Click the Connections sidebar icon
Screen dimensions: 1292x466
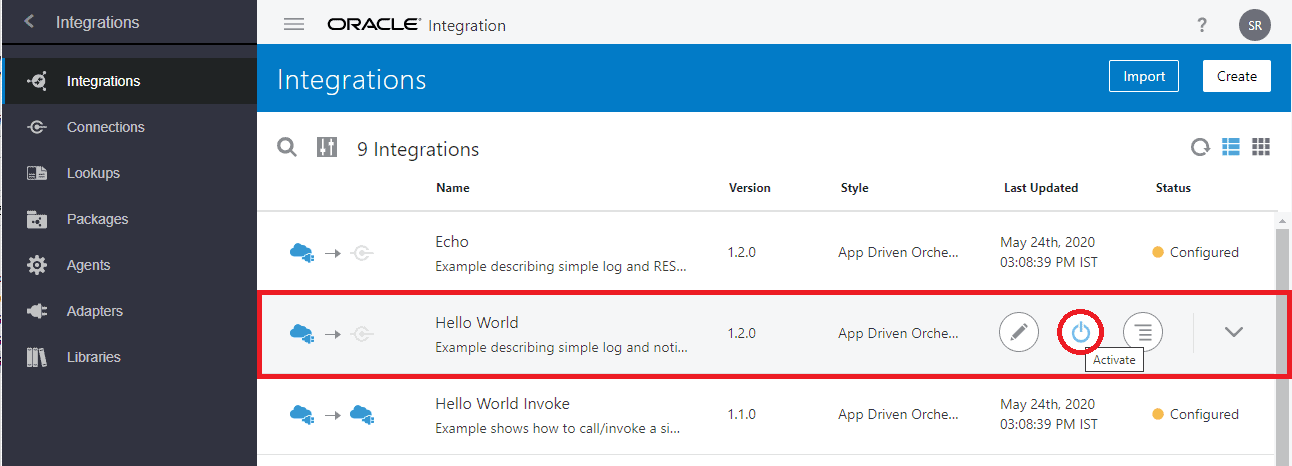37,127
